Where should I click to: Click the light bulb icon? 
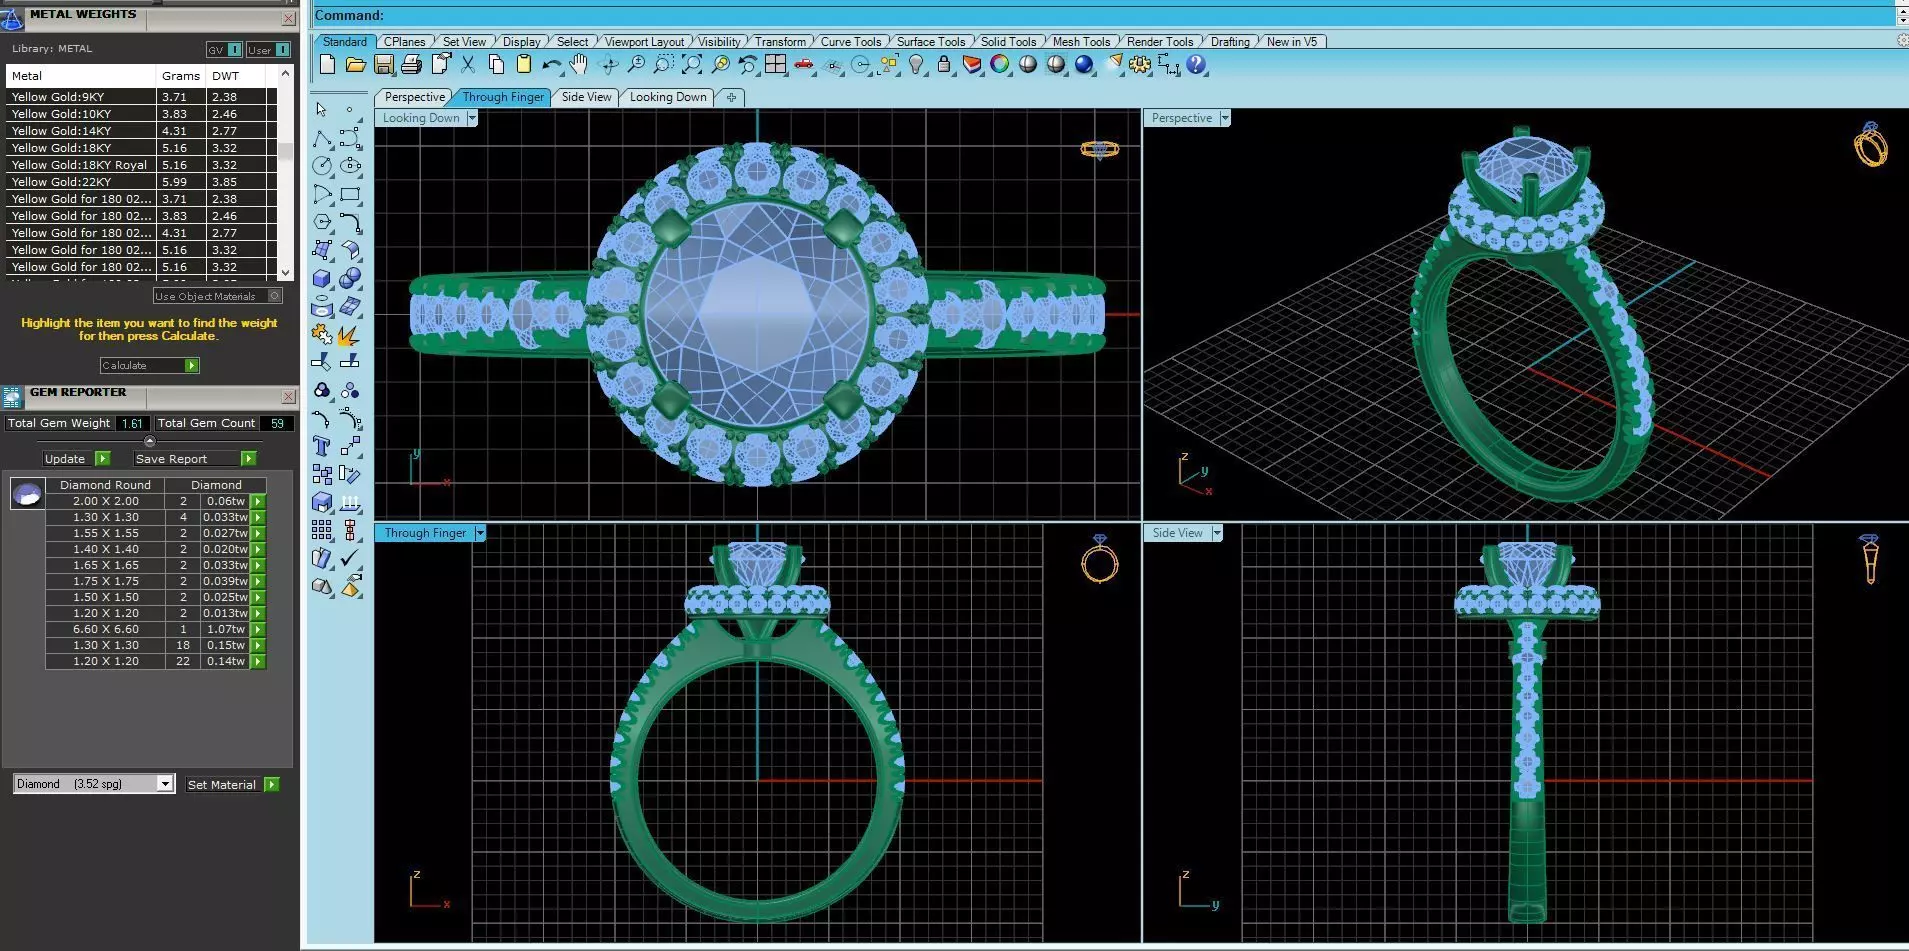click(x=916, y=65)
